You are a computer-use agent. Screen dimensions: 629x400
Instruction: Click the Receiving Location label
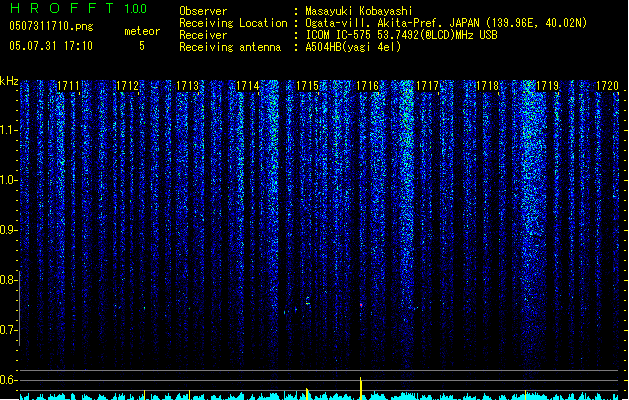coord(233,23)
